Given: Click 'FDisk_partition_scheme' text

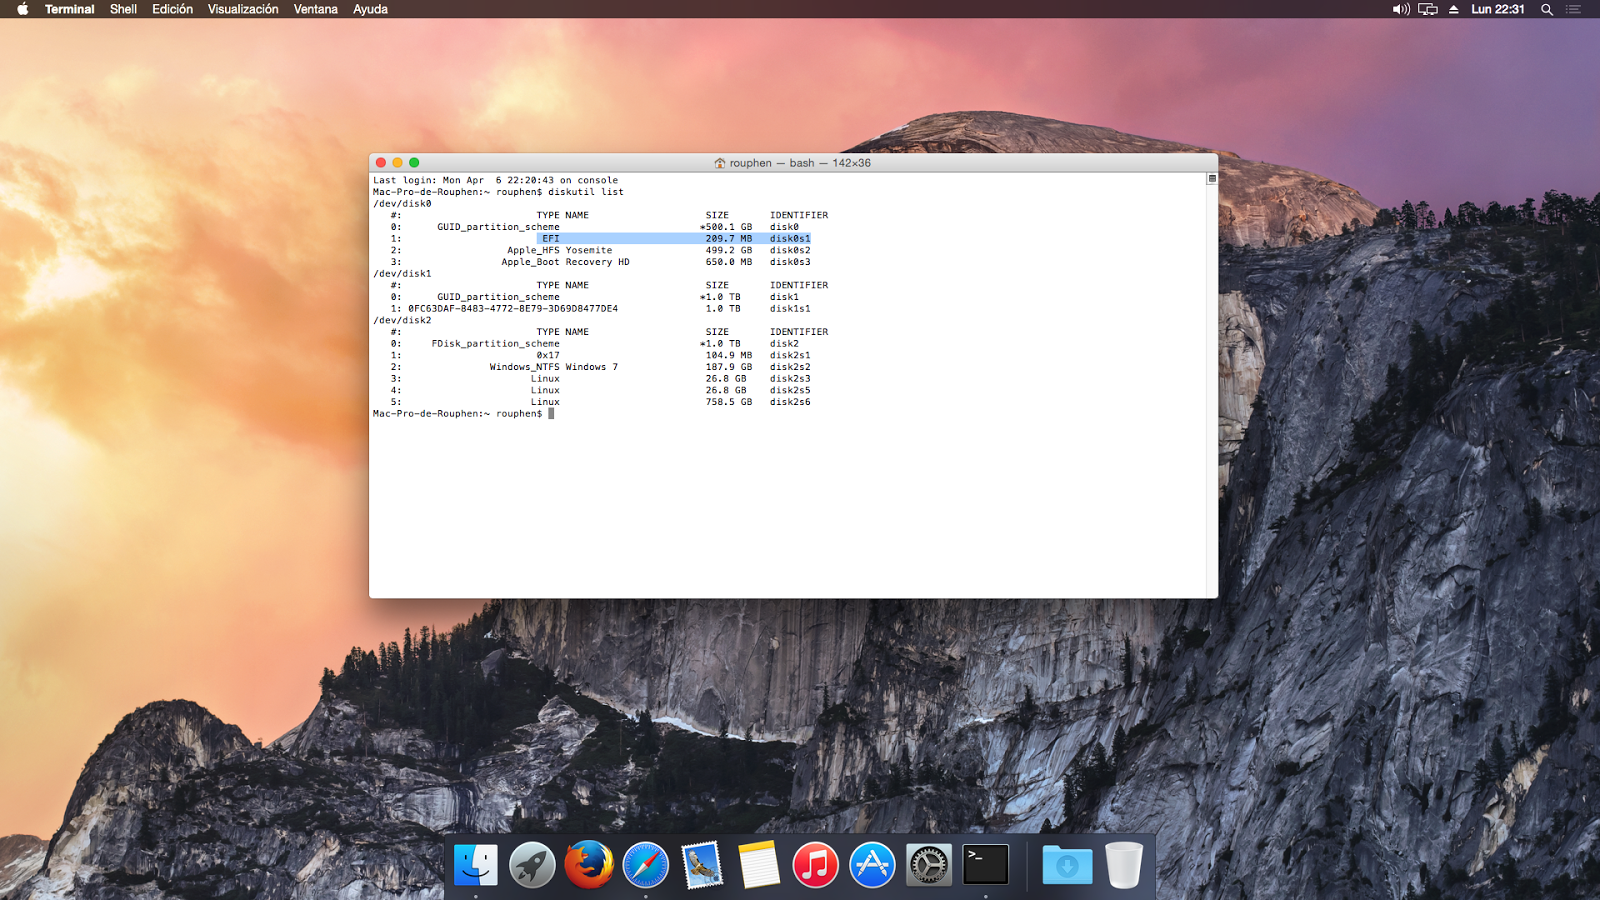Looking at the screenshot, I should point(496,344).
